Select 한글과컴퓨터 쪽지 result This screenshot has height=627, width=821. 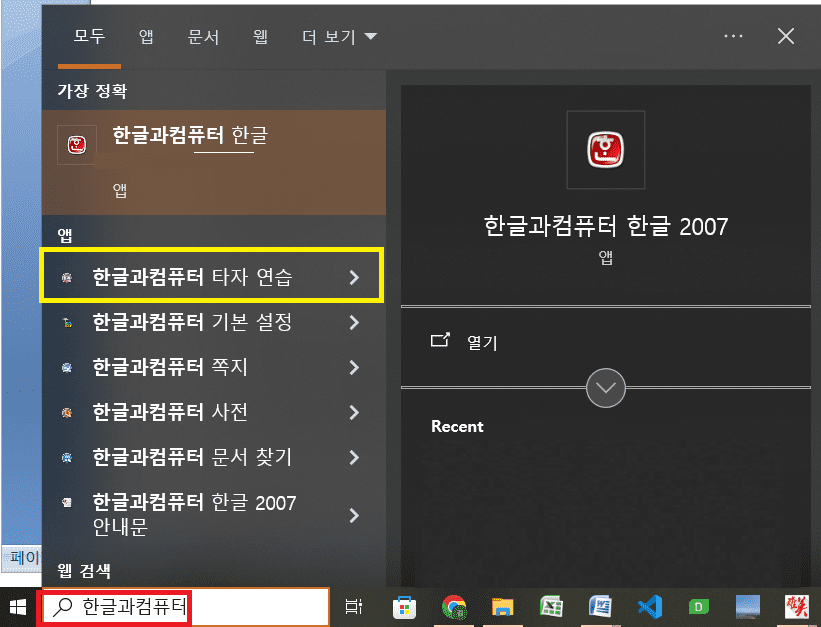tap(214, 368)
